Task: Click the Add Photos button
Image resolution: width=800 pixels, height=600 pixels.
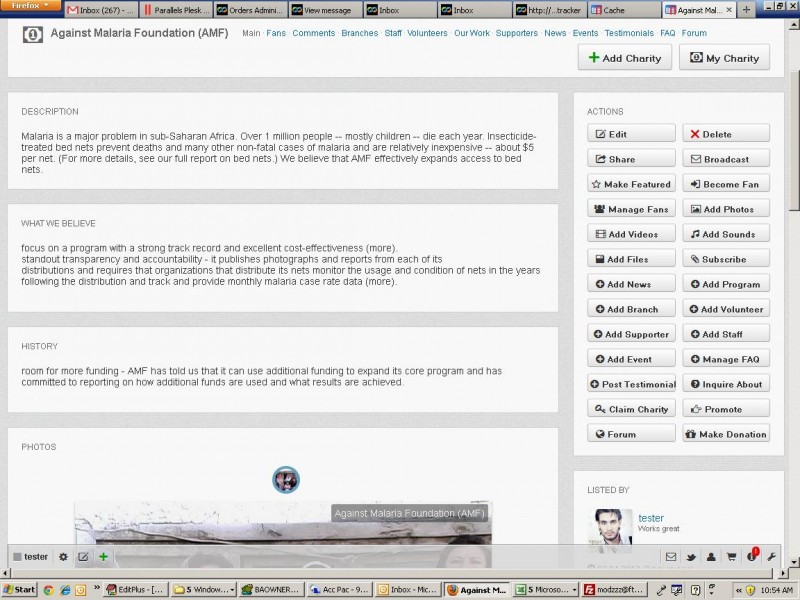Action: (x=726, y=209)
